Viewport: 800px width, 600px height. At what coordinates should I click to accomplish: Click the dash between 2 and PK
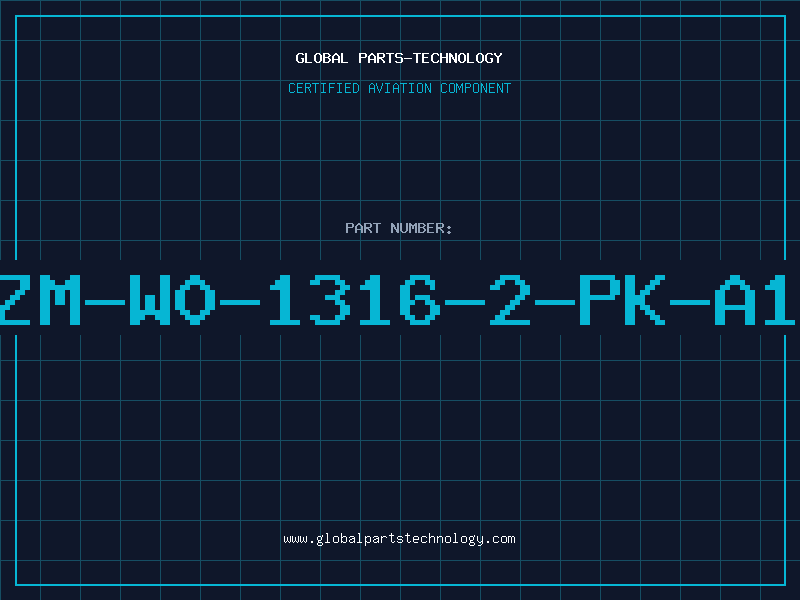[x=555, y=303]
